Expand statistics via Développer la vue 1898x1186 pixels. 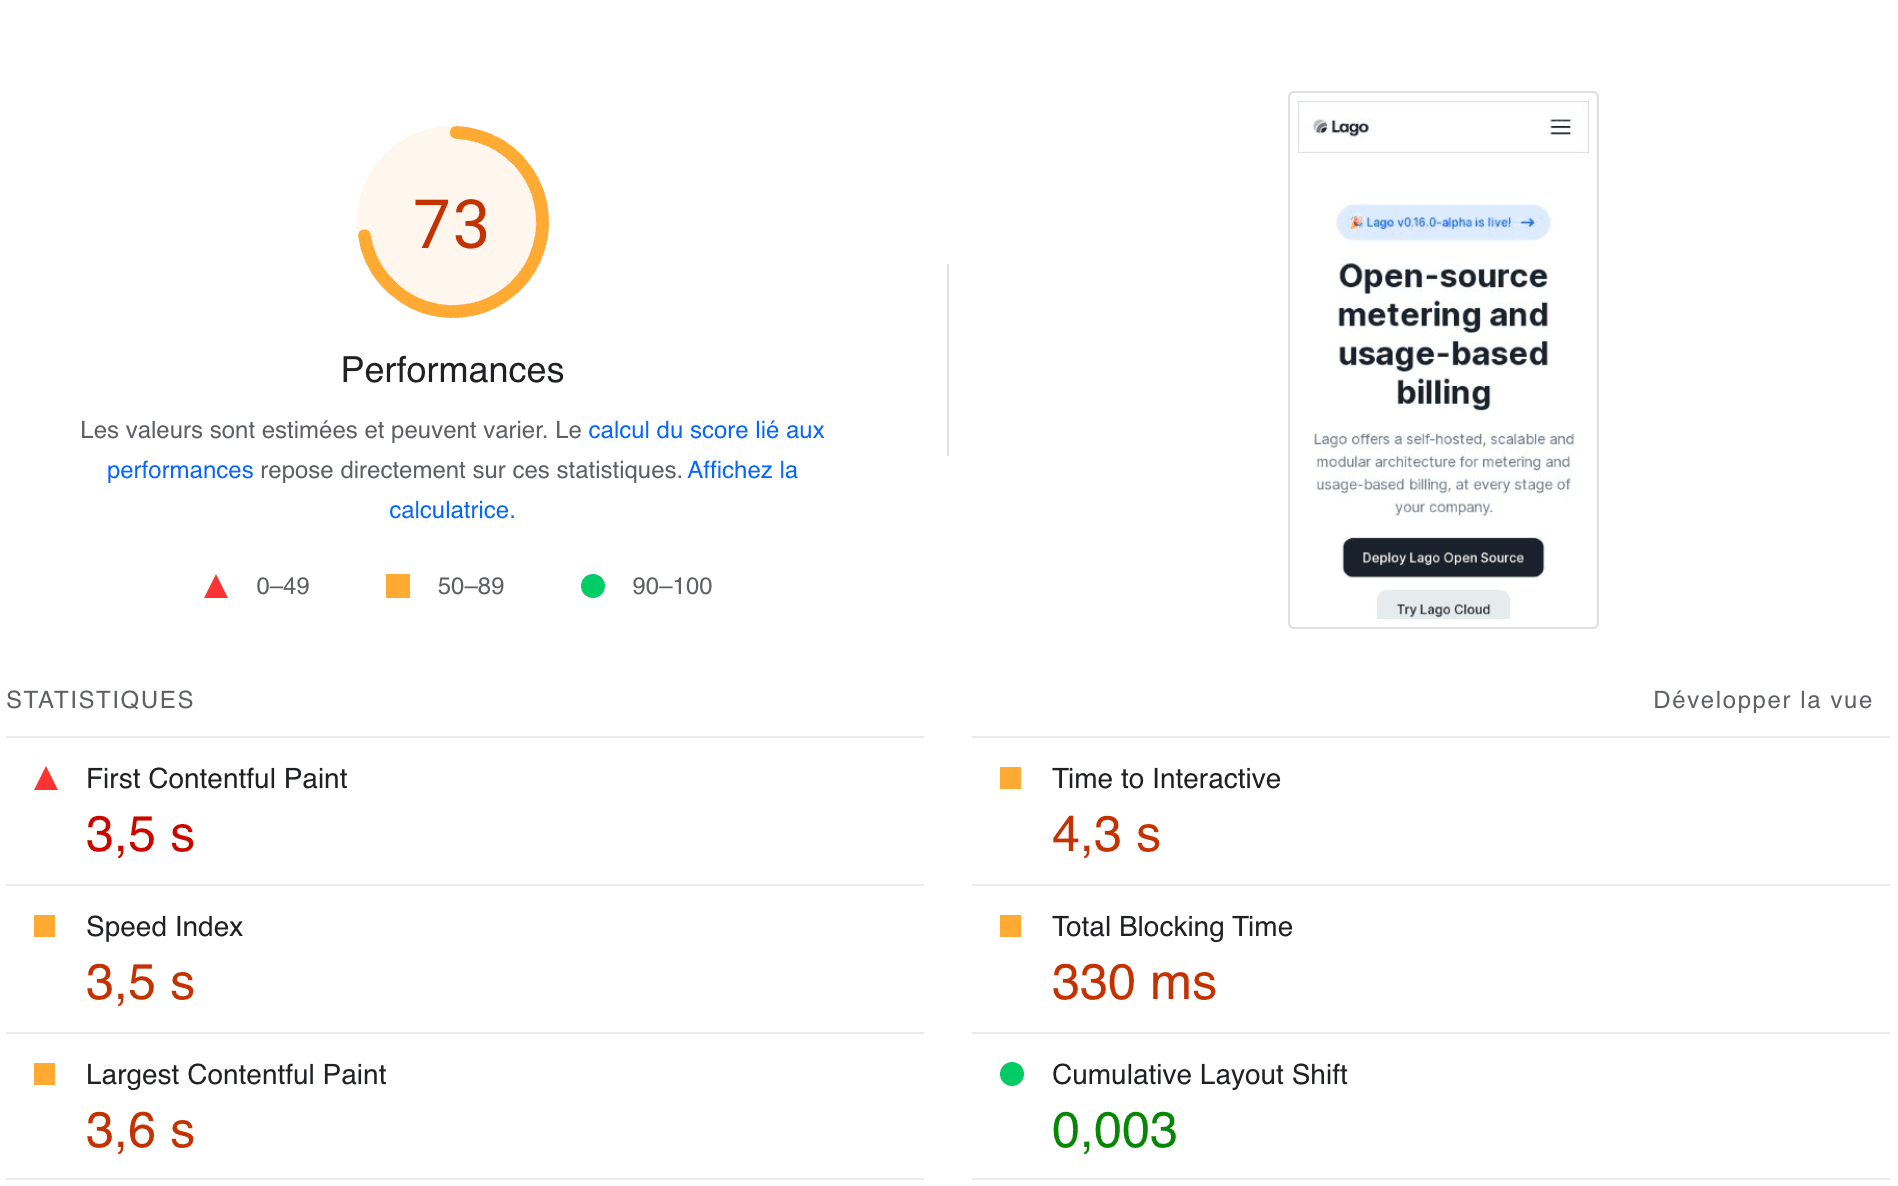(1761, 700)
